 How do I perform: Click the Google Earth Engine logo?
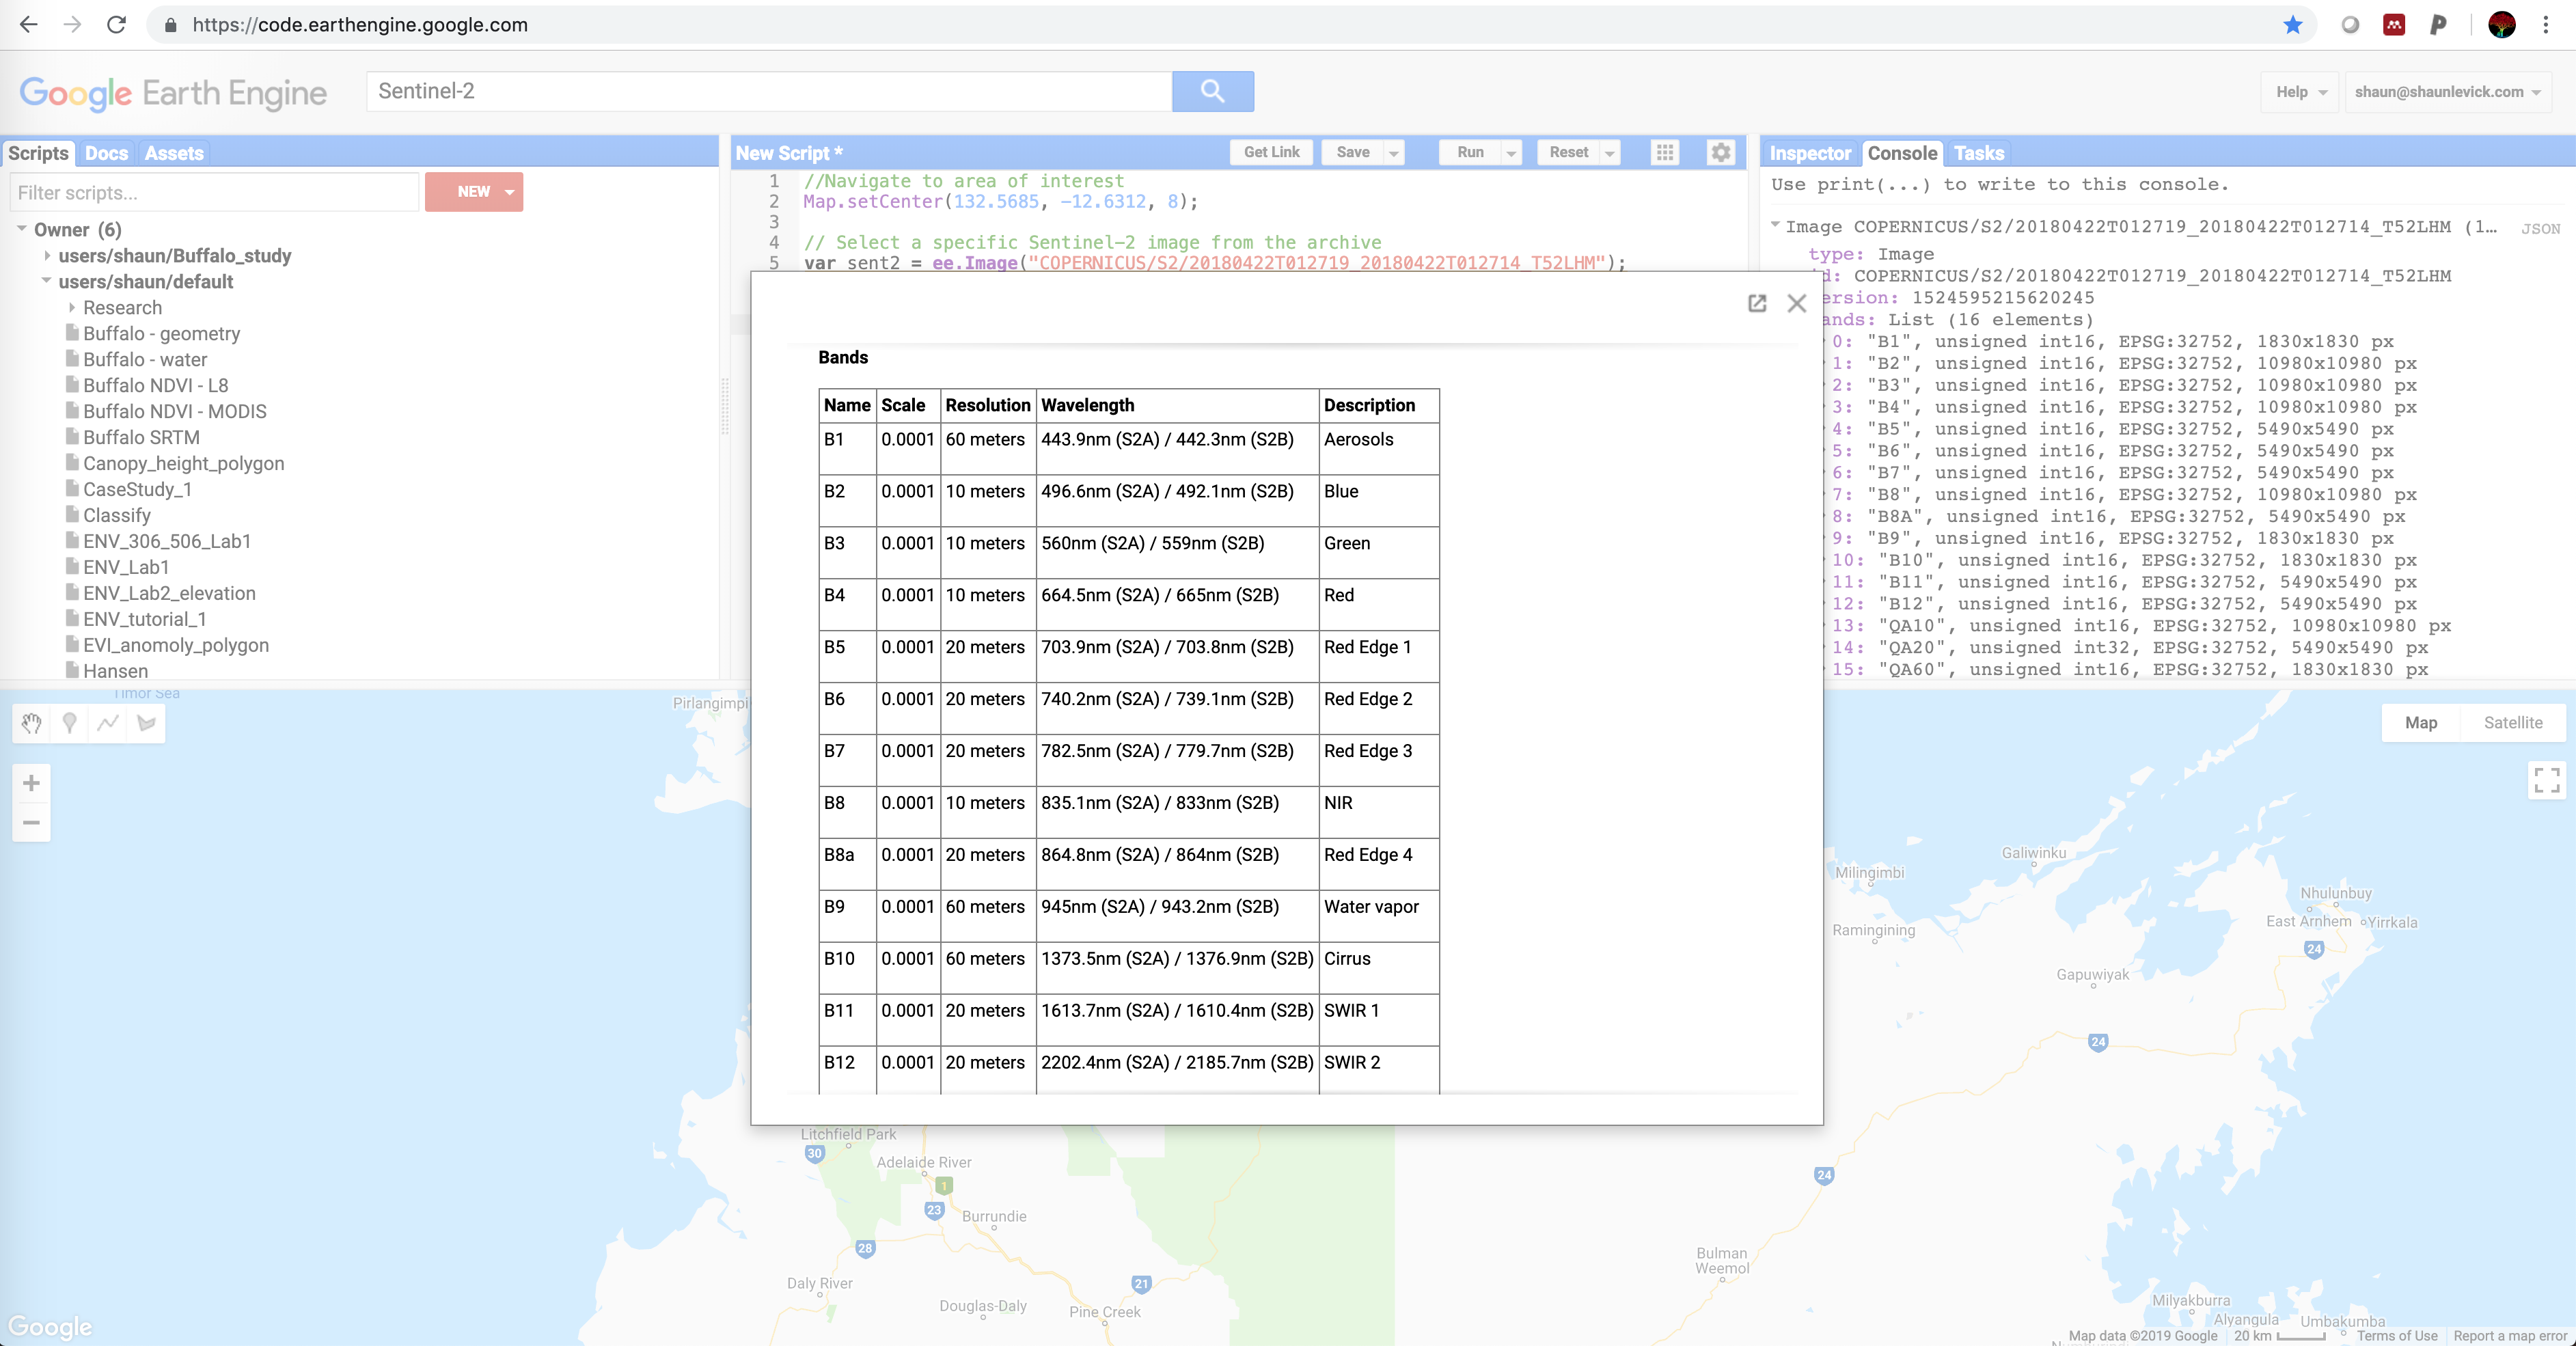[x=173, y=93]
